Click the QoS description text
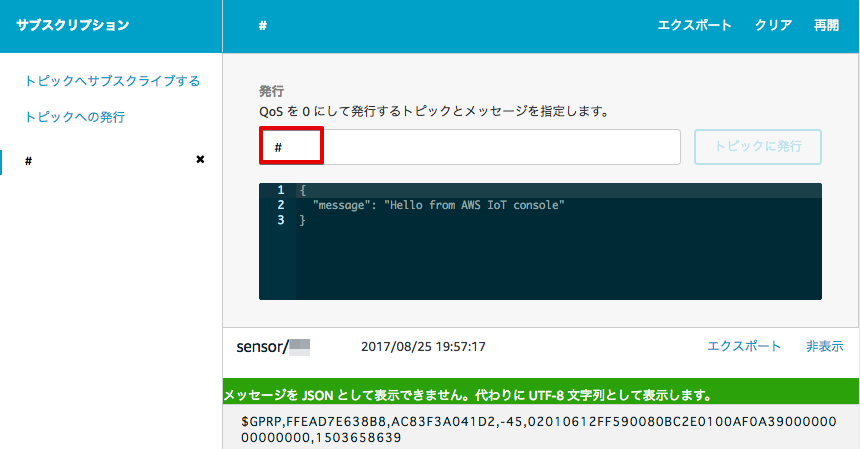 click(434, 111)
